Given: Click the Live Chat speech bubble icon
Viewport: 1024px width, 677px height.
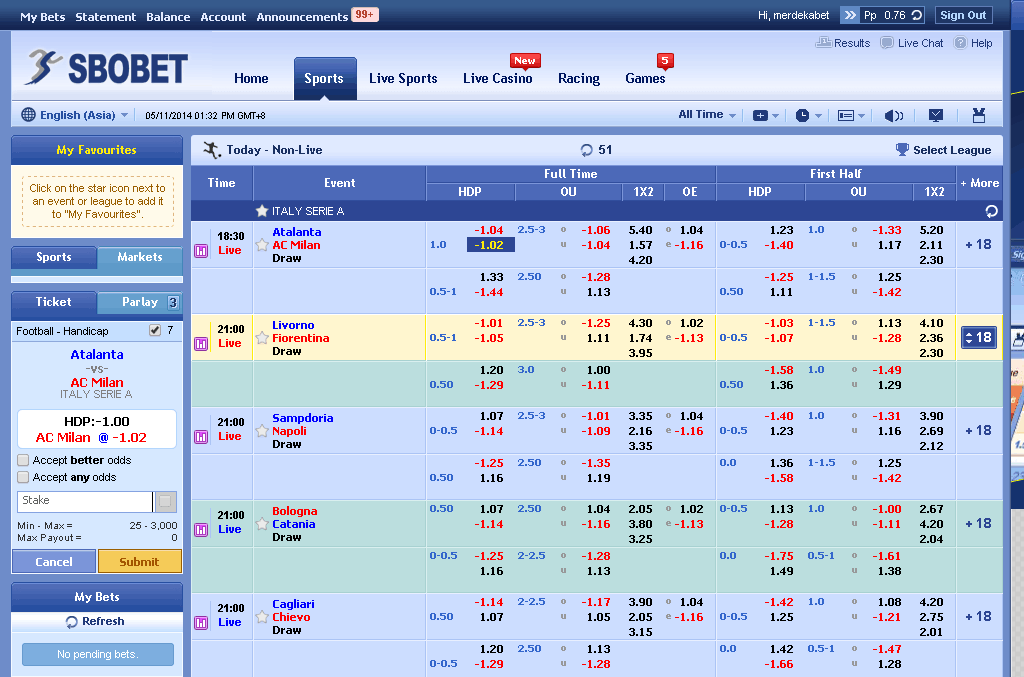Looking at the screenshot, I should [x=887, y=43].
